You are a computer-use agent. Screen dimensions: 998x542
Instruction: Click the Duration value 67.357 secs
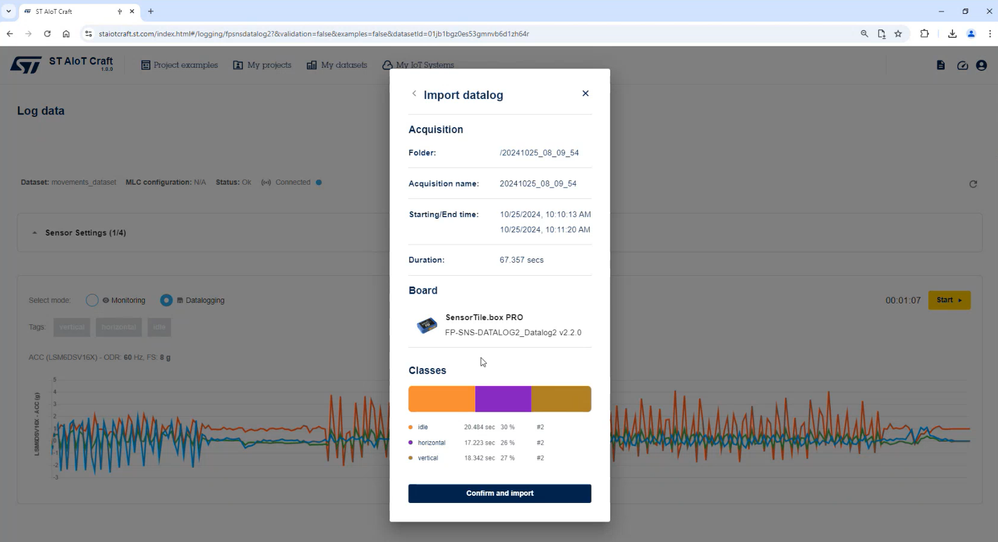point(521,260)
